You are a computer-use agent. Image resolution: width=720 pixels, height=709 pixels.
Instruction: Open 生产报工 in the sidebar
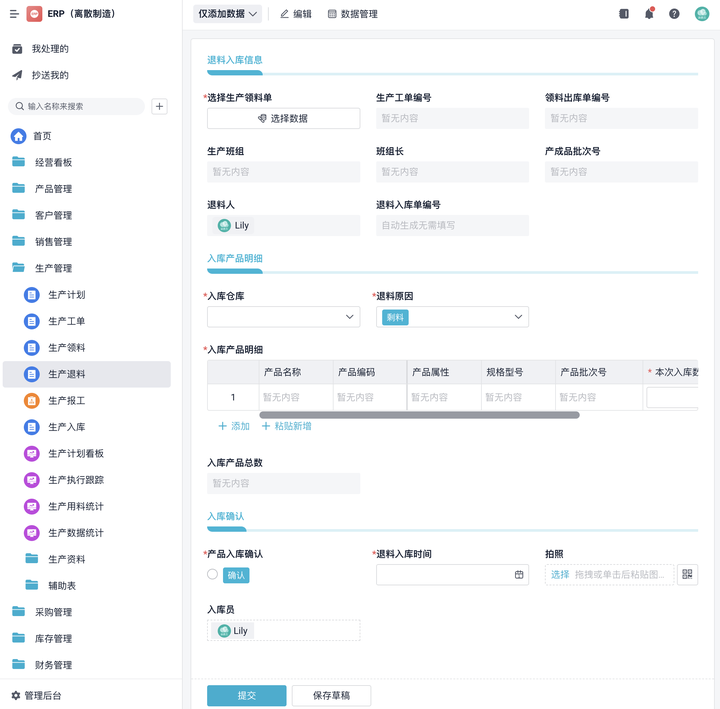tap(67, 400)
